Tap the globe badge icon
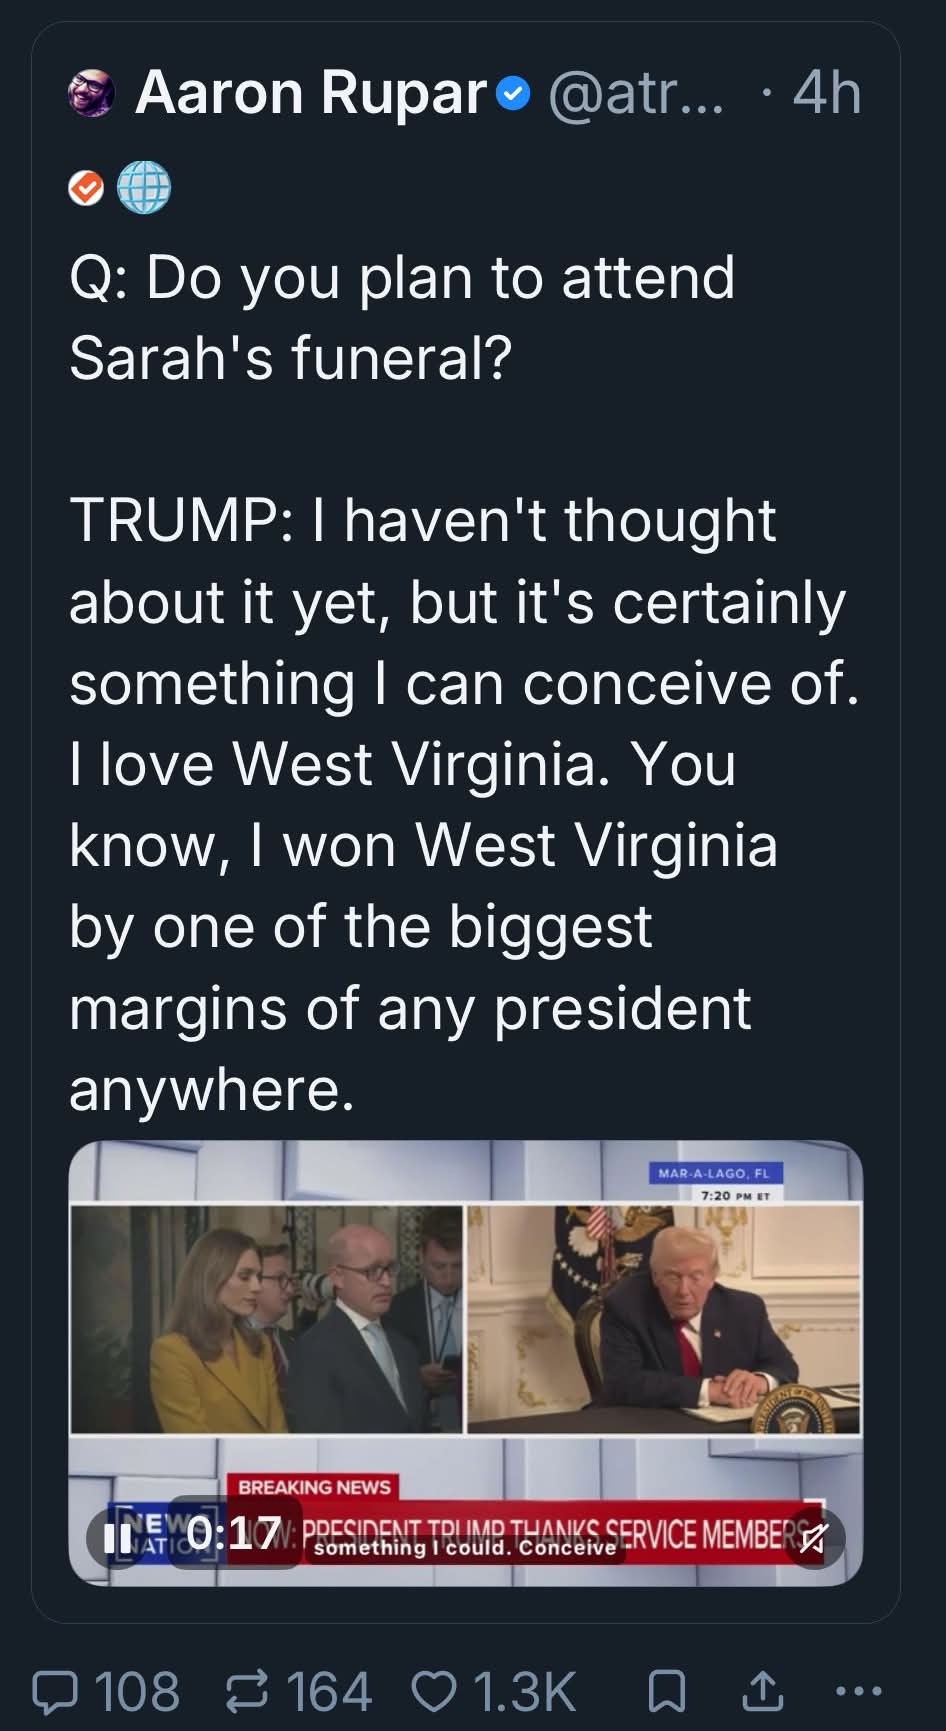The height and width of the screenshot is (1731, 946). 144,188
